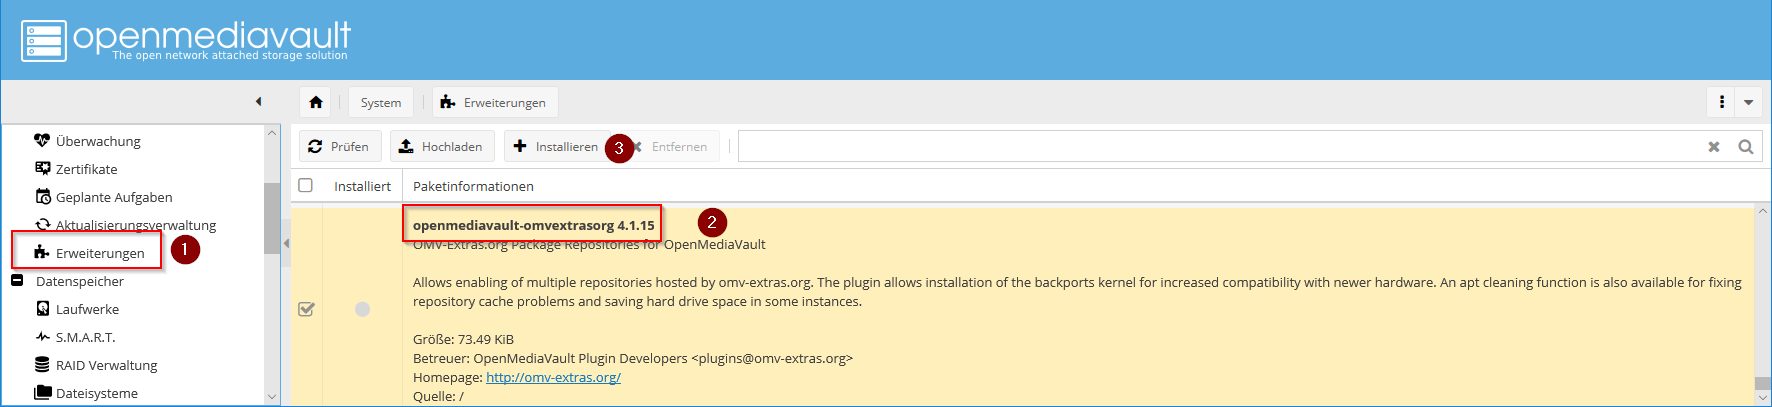Click the Installieren plus button
The width and height of the screenshot is (1772, 407).
point(555,147)
